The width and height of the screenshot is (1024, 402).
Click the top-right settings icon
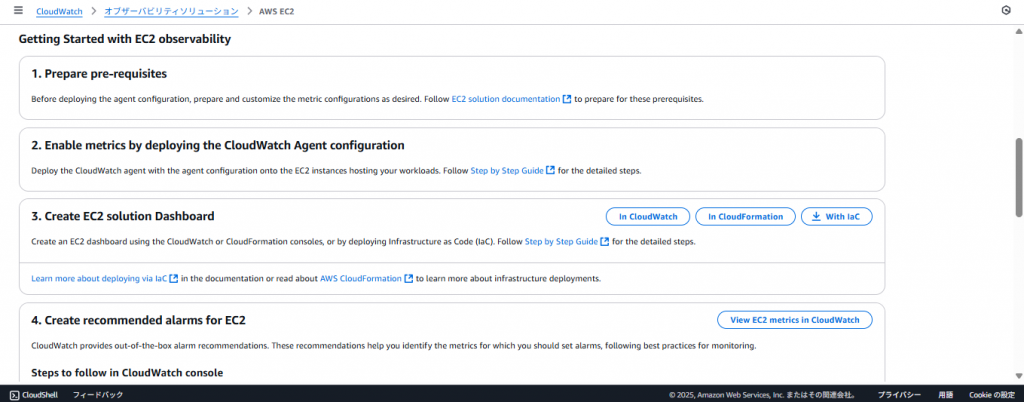tap(1005, 10)
